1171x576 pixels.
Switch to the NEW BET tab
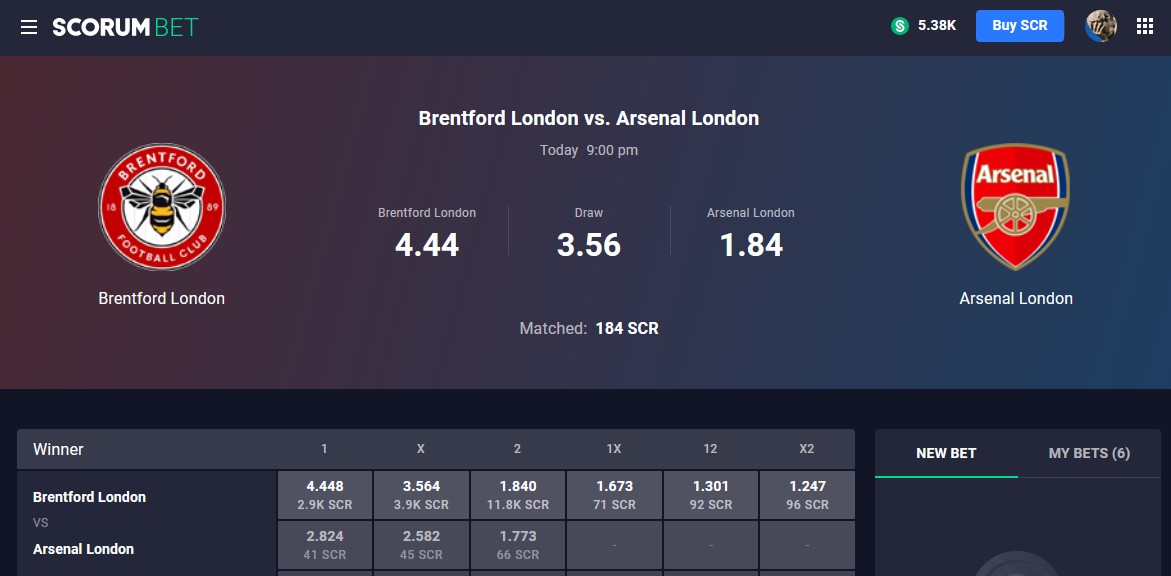point(946,453)
